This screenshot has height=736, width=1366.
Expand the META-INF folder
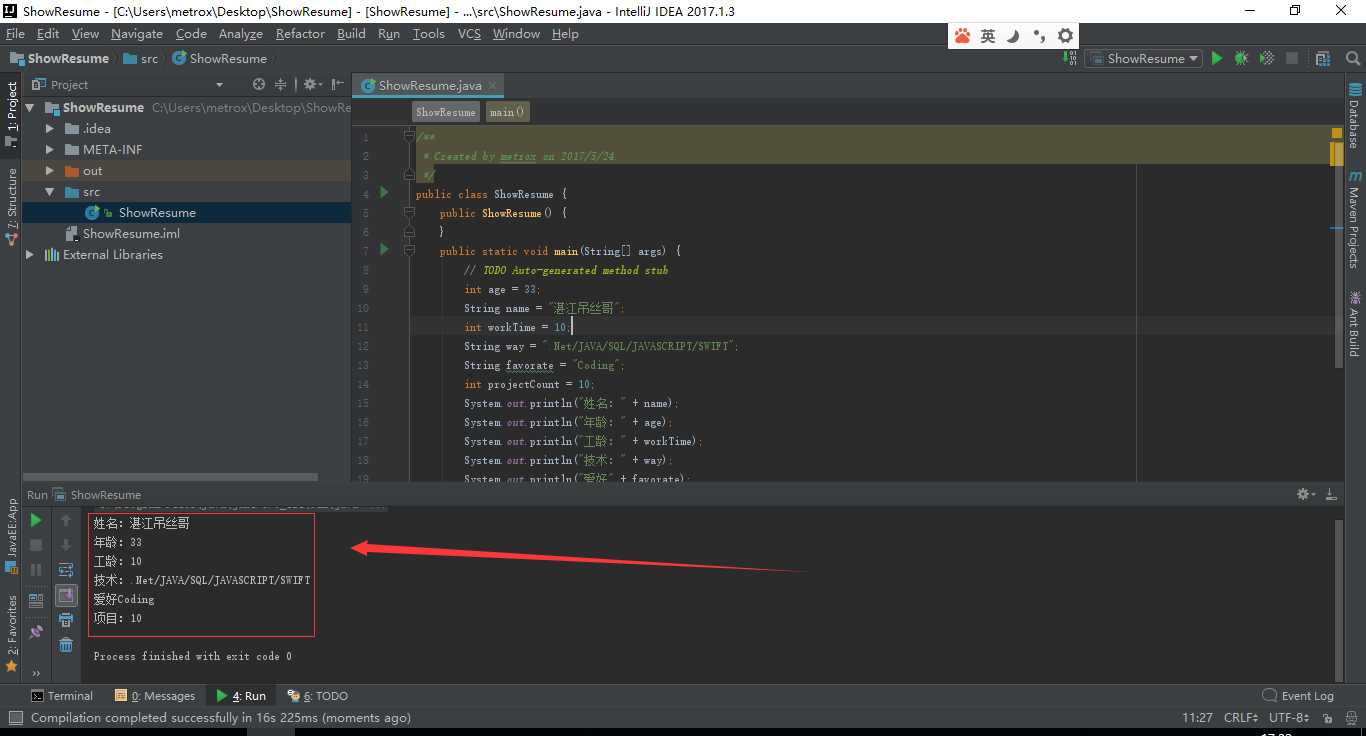point(50,150)
